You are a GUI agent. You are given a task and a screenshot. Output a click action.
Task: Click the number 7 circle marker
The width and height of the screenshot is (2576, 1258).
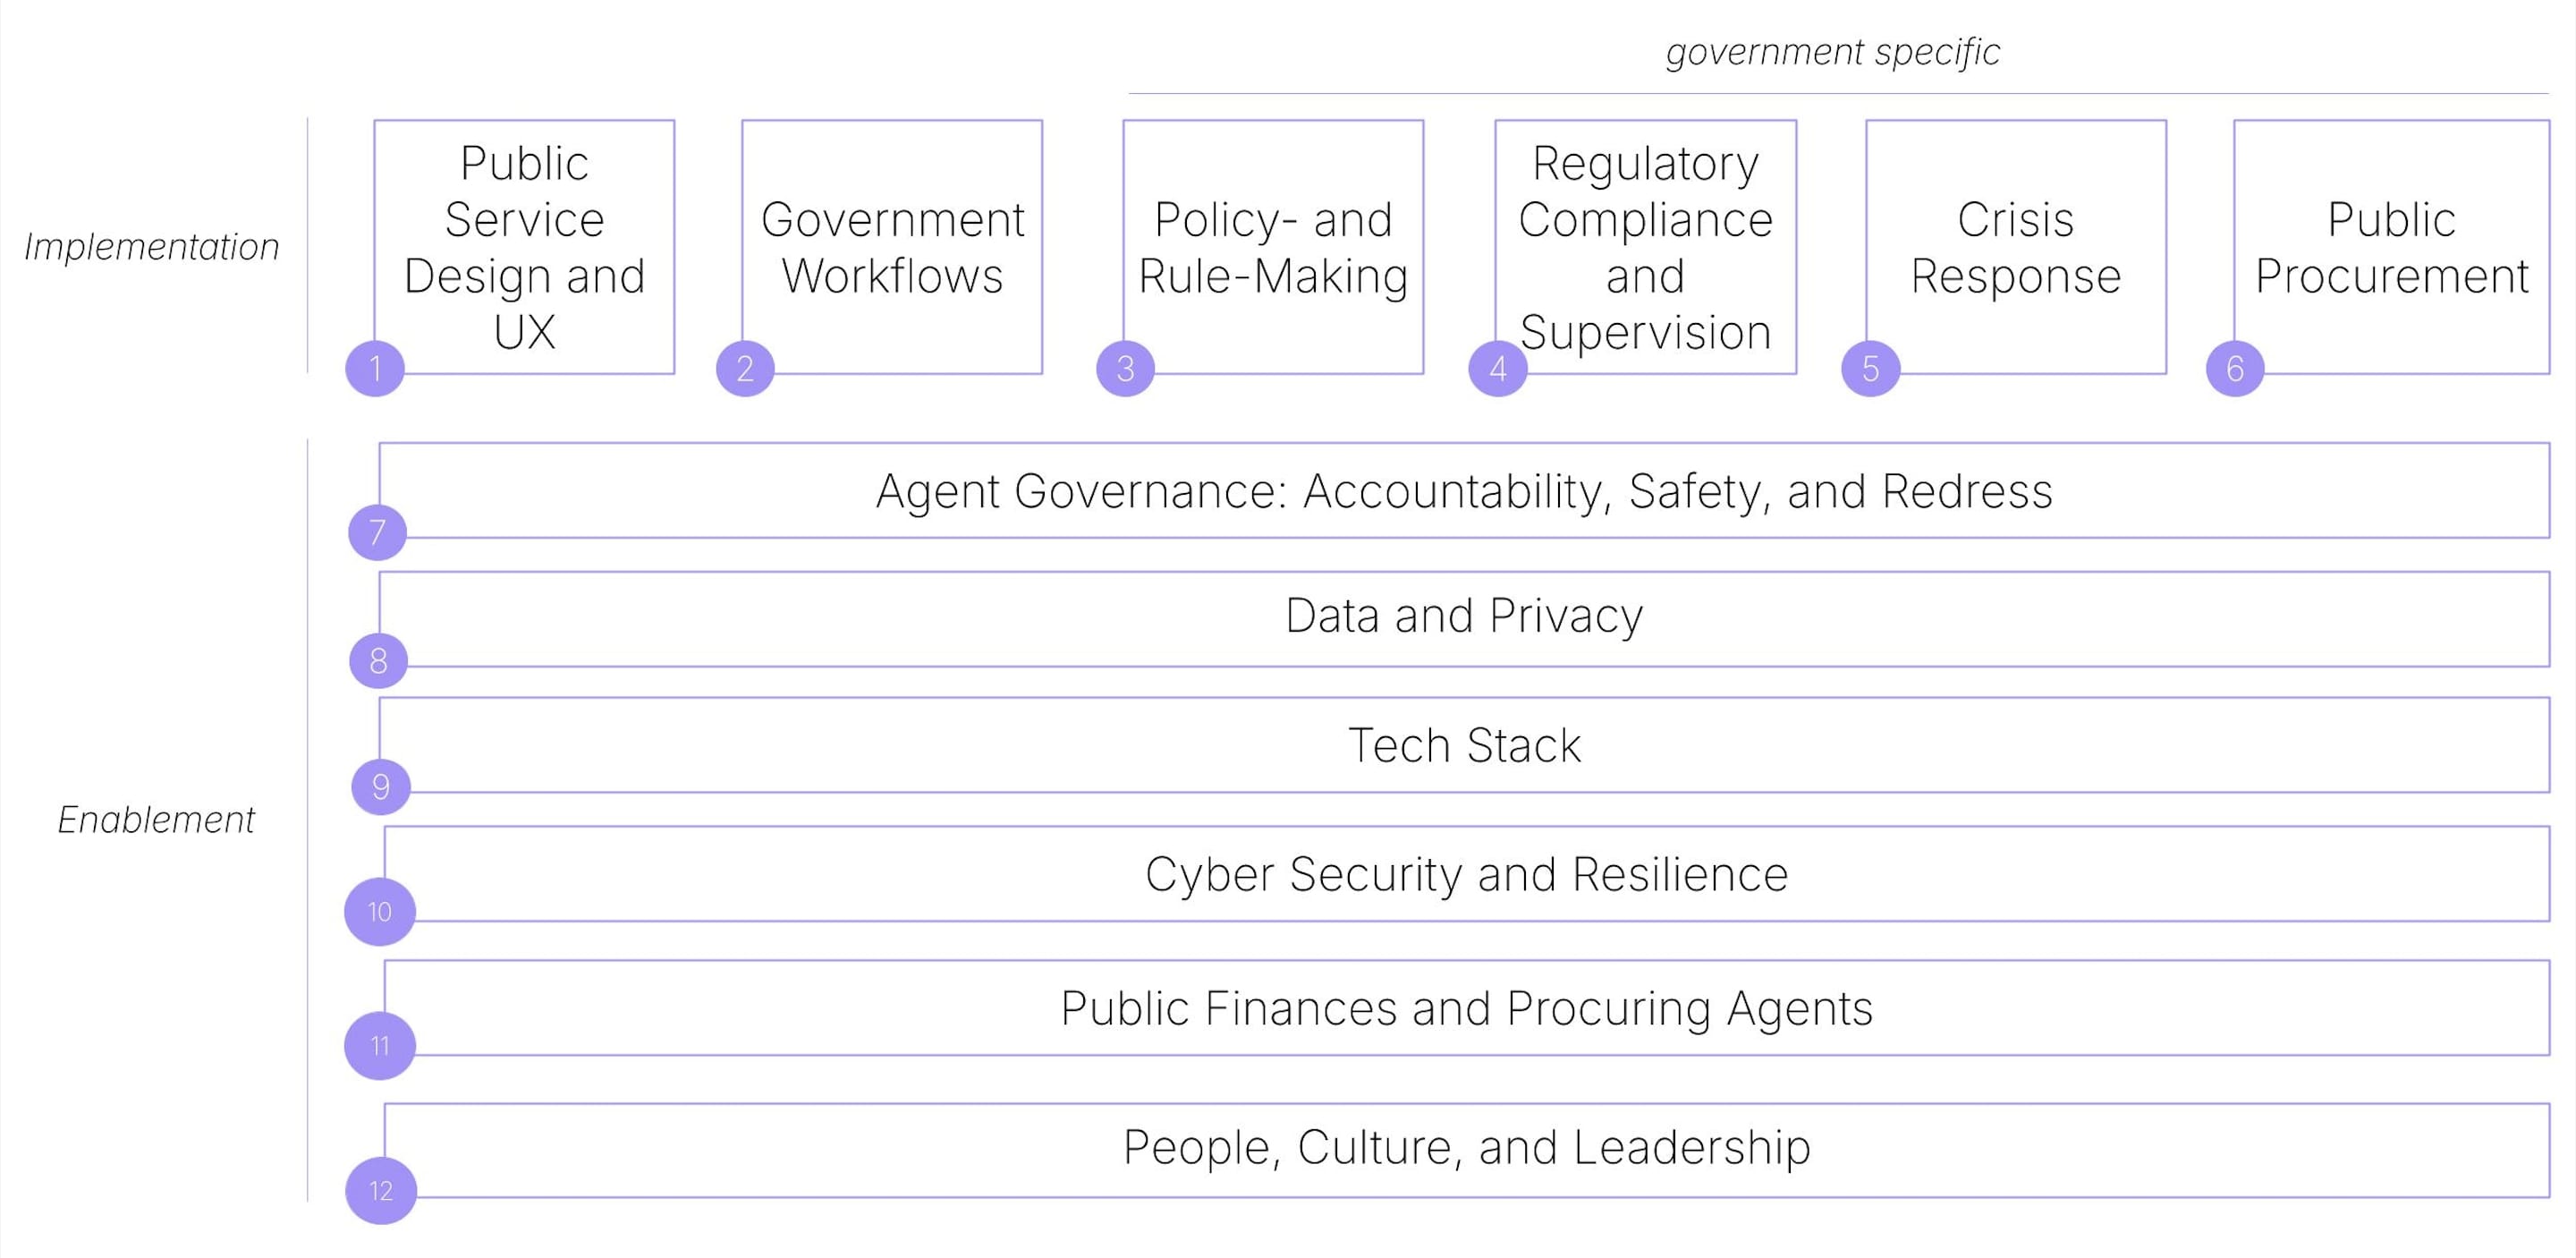click(x=377, y=532)
